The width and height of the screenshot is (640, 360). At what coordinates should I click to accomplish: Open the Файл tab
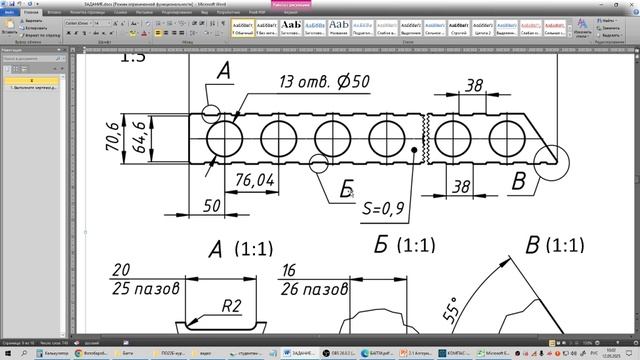click(x=10, y=13)
